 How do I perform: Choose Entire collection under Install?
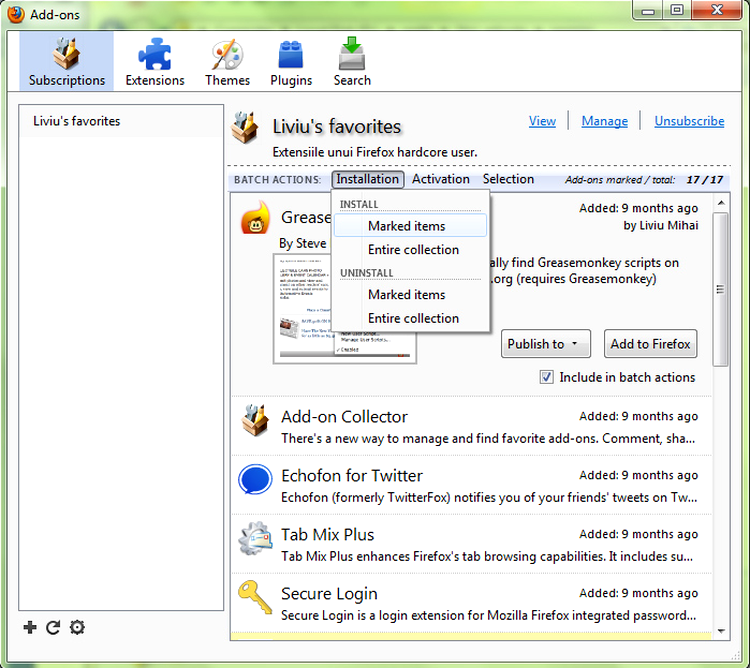(410, 250)
